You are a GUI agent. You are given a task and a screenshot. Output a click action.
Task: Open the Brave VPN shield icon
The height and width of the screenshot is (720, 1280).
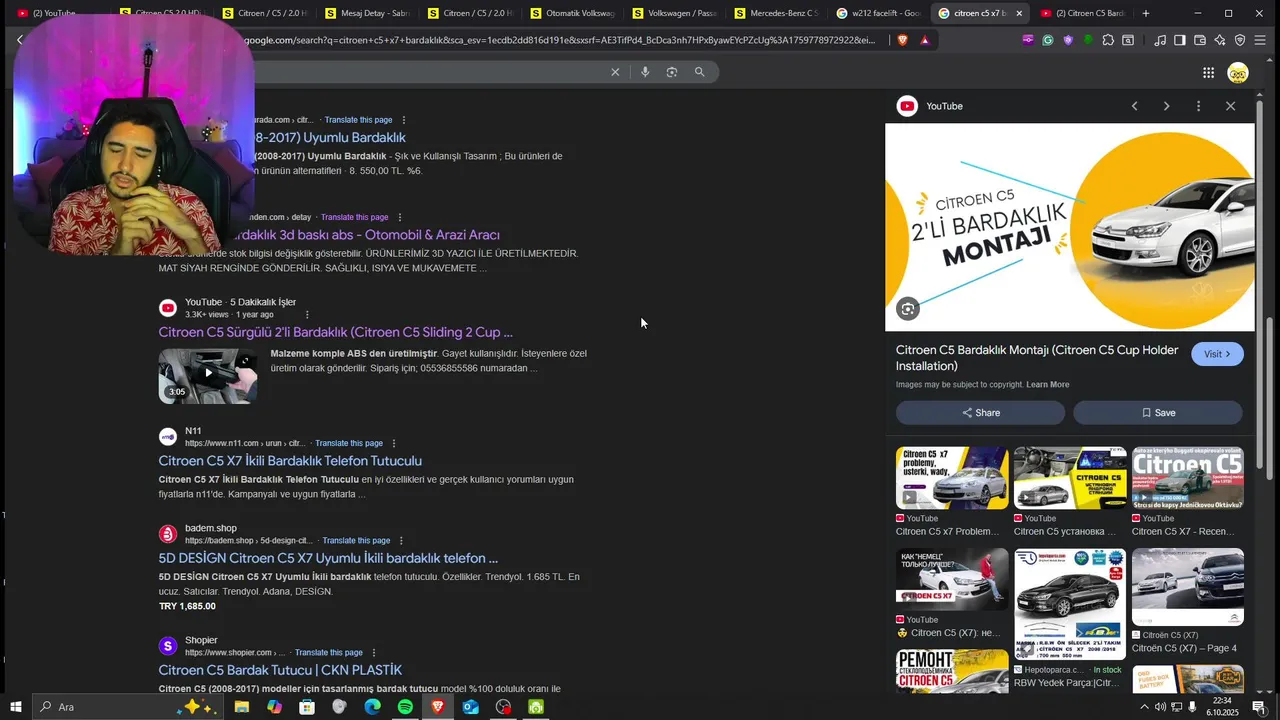click(x=1240, y=40)
